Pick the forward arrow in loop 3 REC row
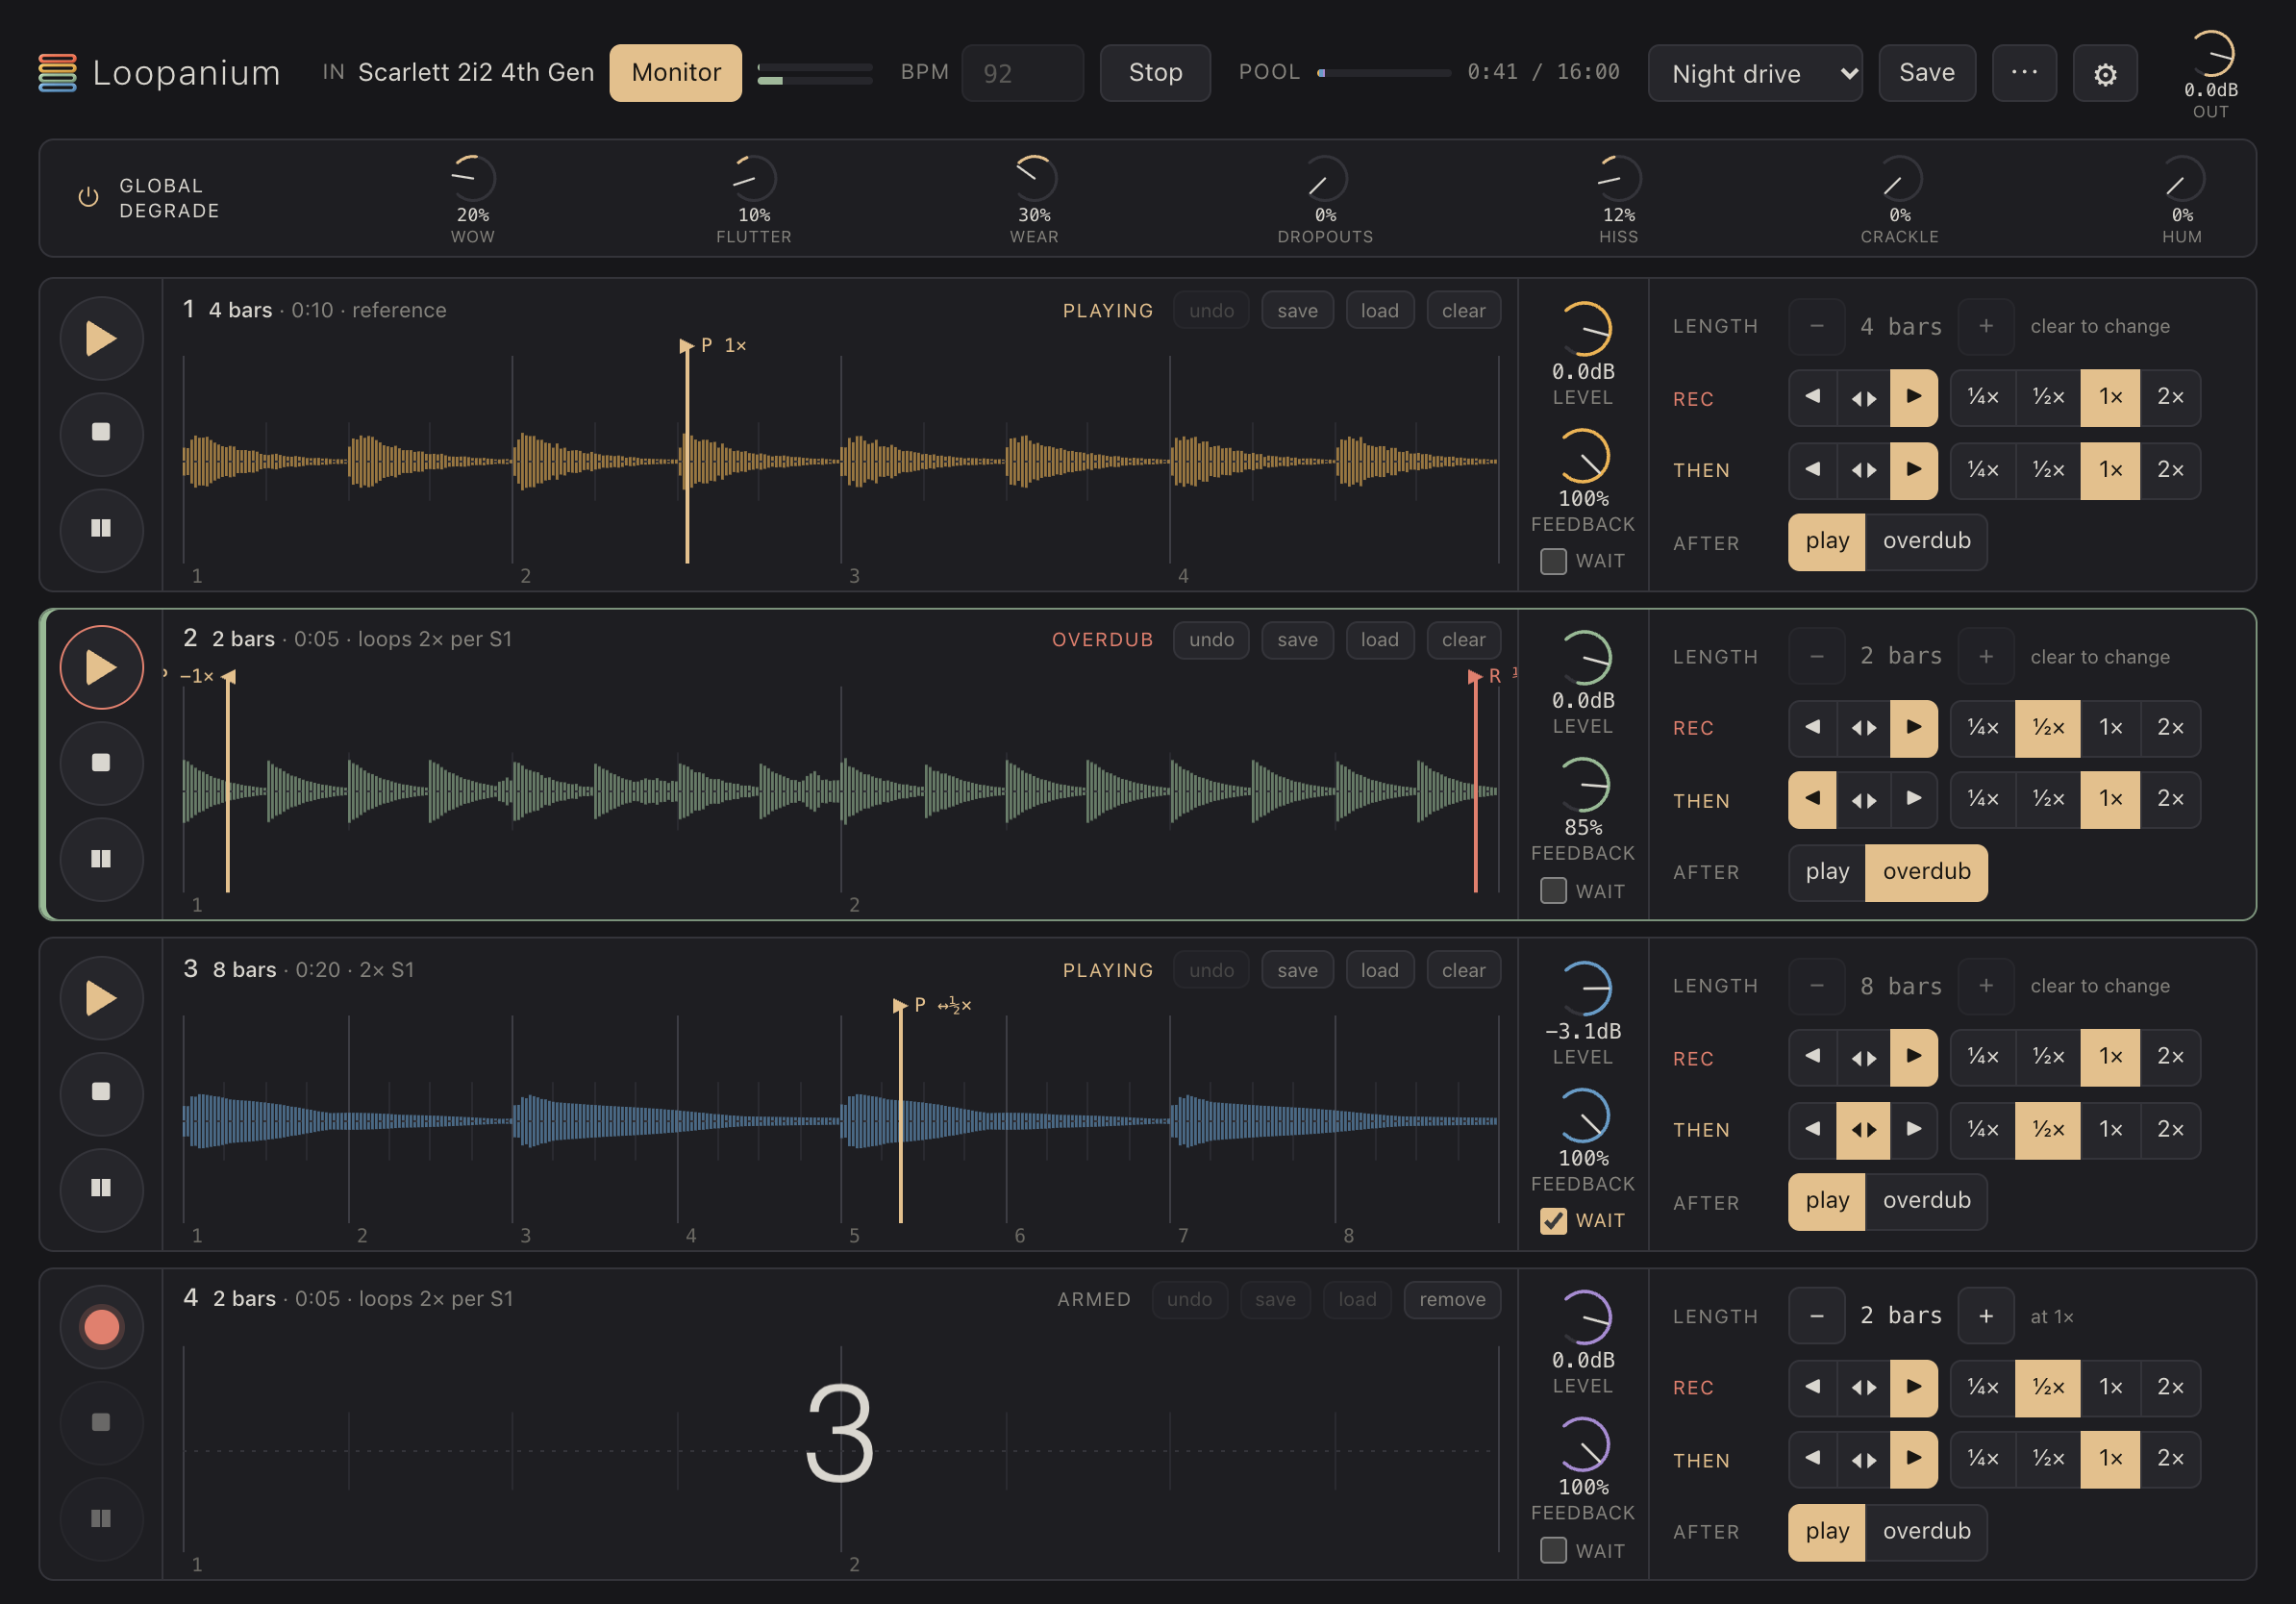 1913,1057
